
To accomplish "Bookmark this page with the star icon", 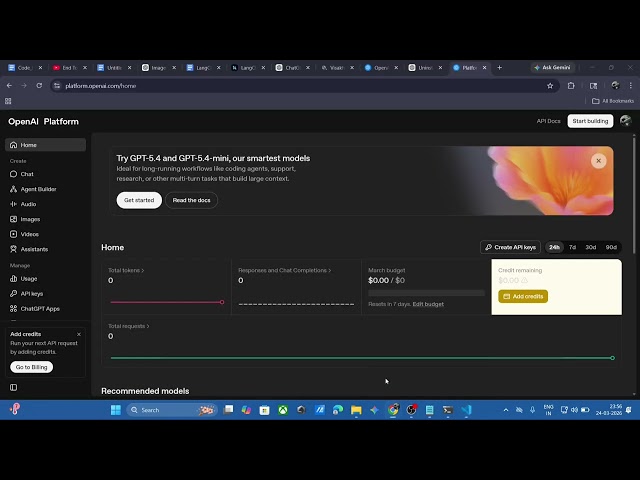I will 550,86.
